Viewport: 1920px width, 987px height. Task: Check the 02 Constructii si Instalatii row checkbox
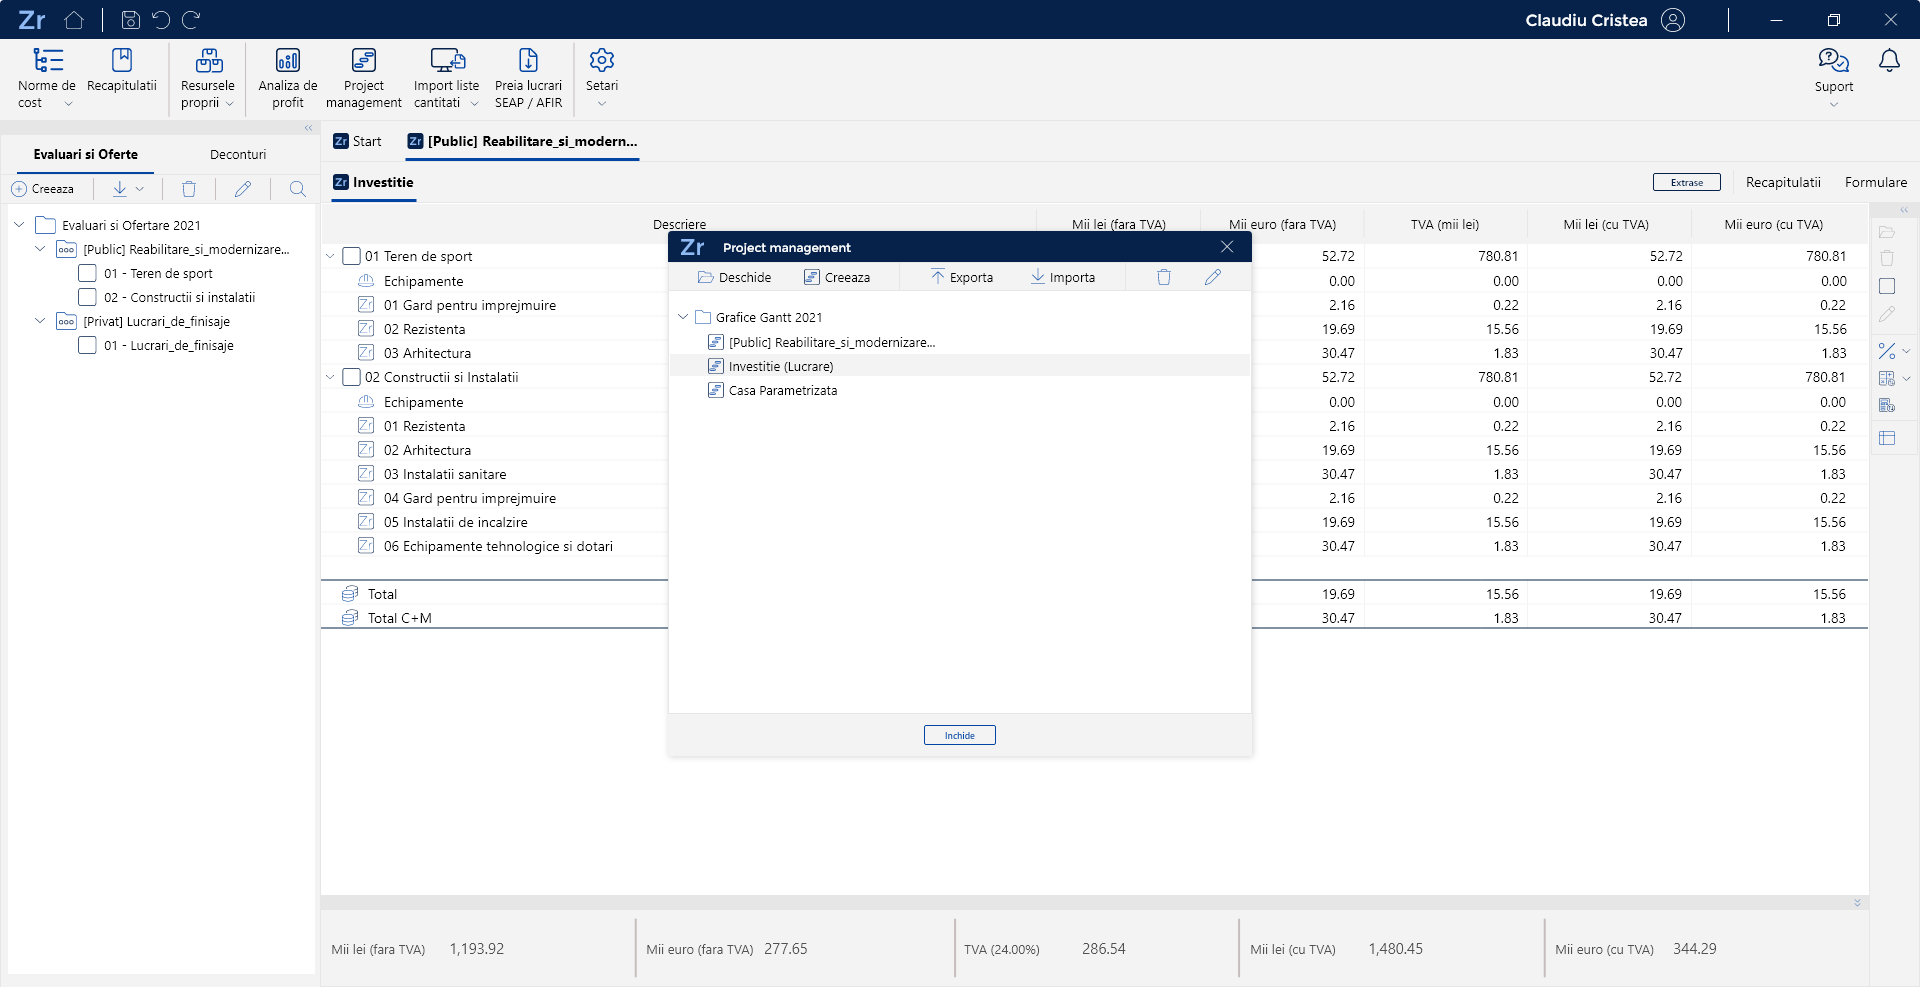click(x=351, y=377)
